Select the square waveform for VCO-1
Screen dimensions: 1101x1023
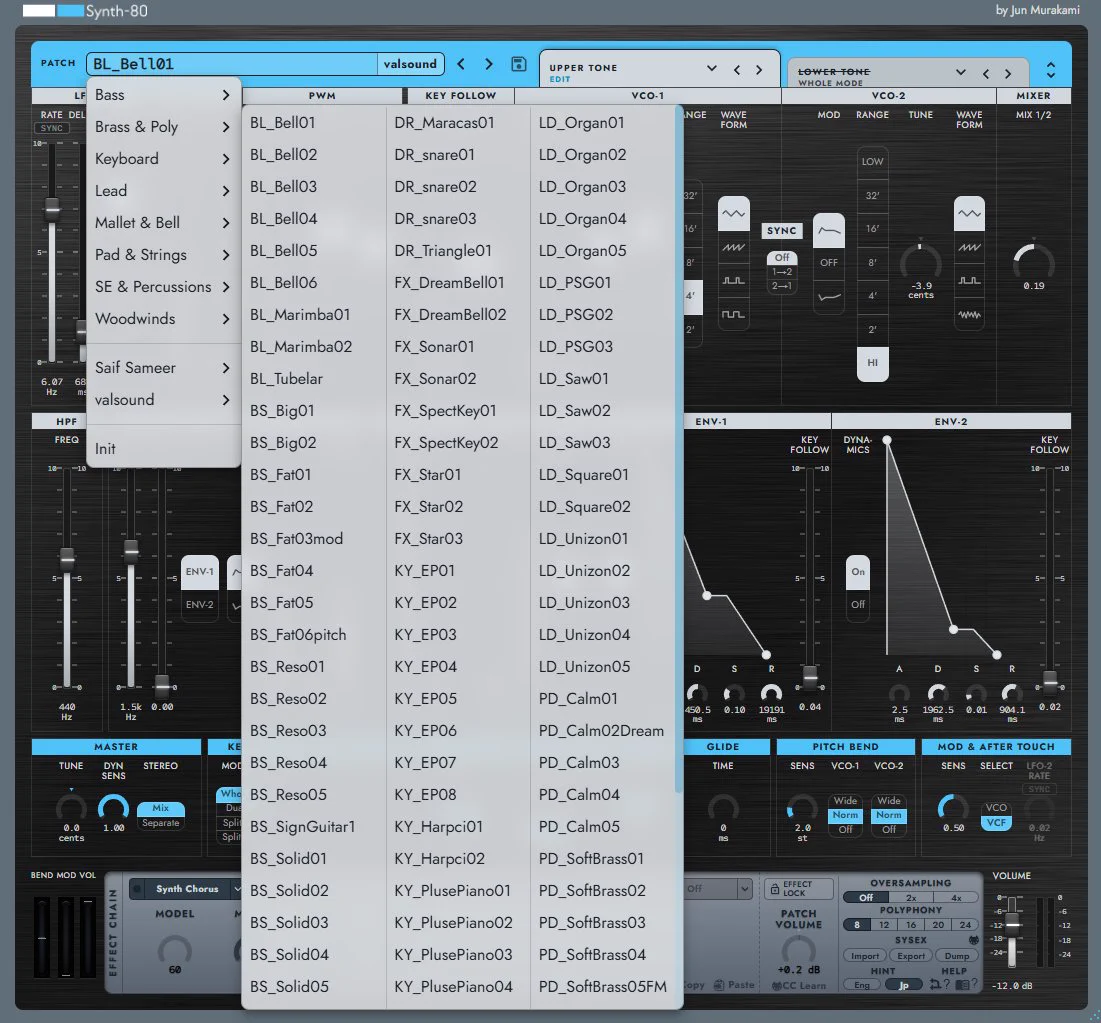click(733, 315)
